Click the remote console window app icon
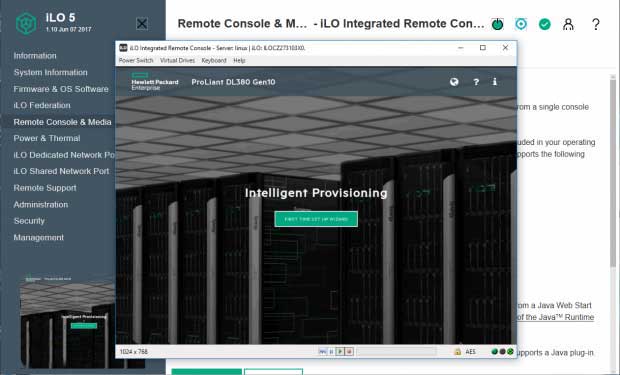The image size is (620, 375). point(123,48)
